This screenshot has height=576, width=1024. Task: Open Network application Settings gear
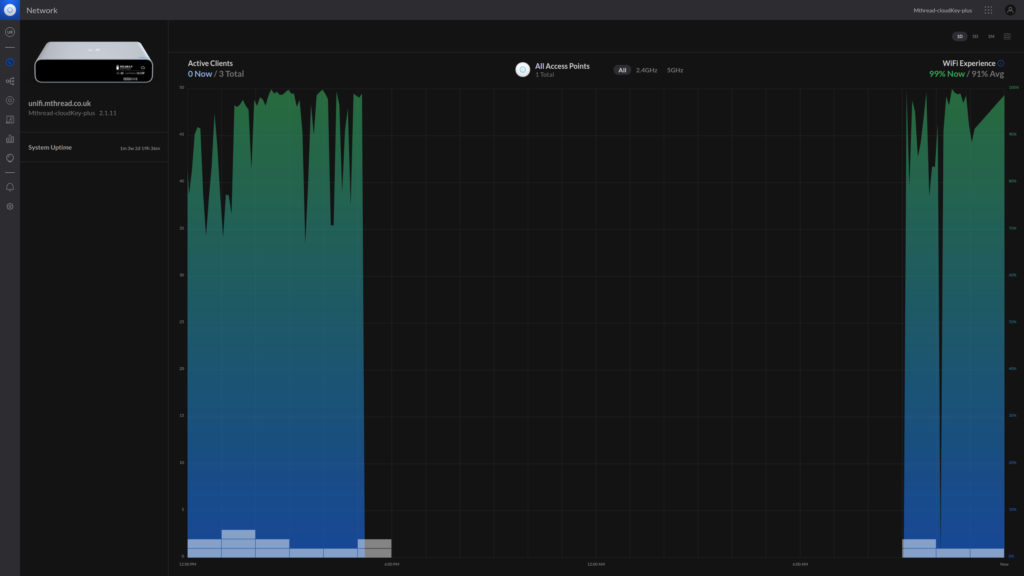pos(10,206)
